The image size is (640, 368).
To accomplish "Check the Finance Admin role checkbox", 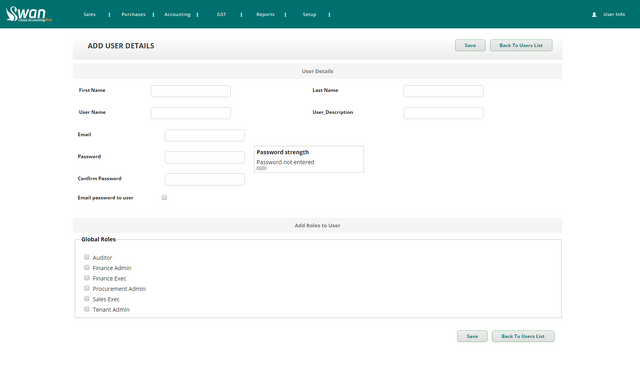I will 87,268.
